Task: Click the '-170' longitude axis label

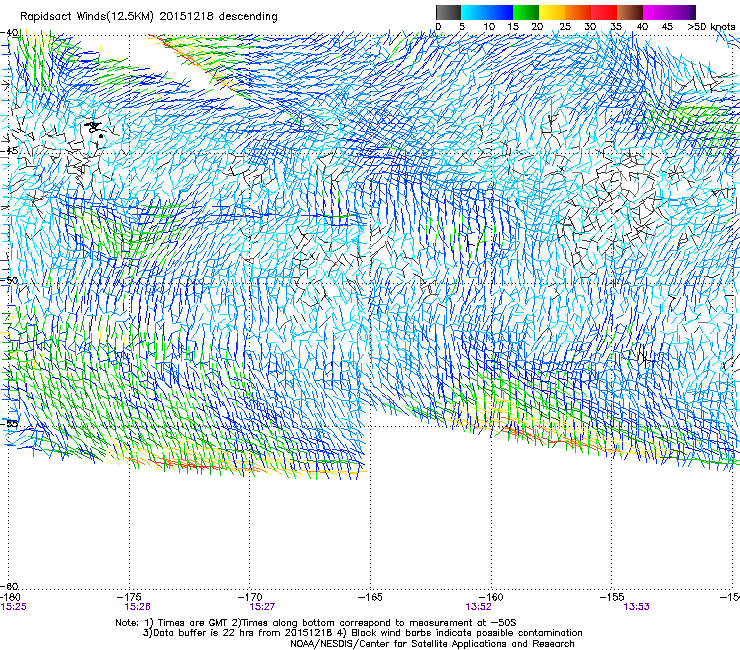Action: point(250,598)
